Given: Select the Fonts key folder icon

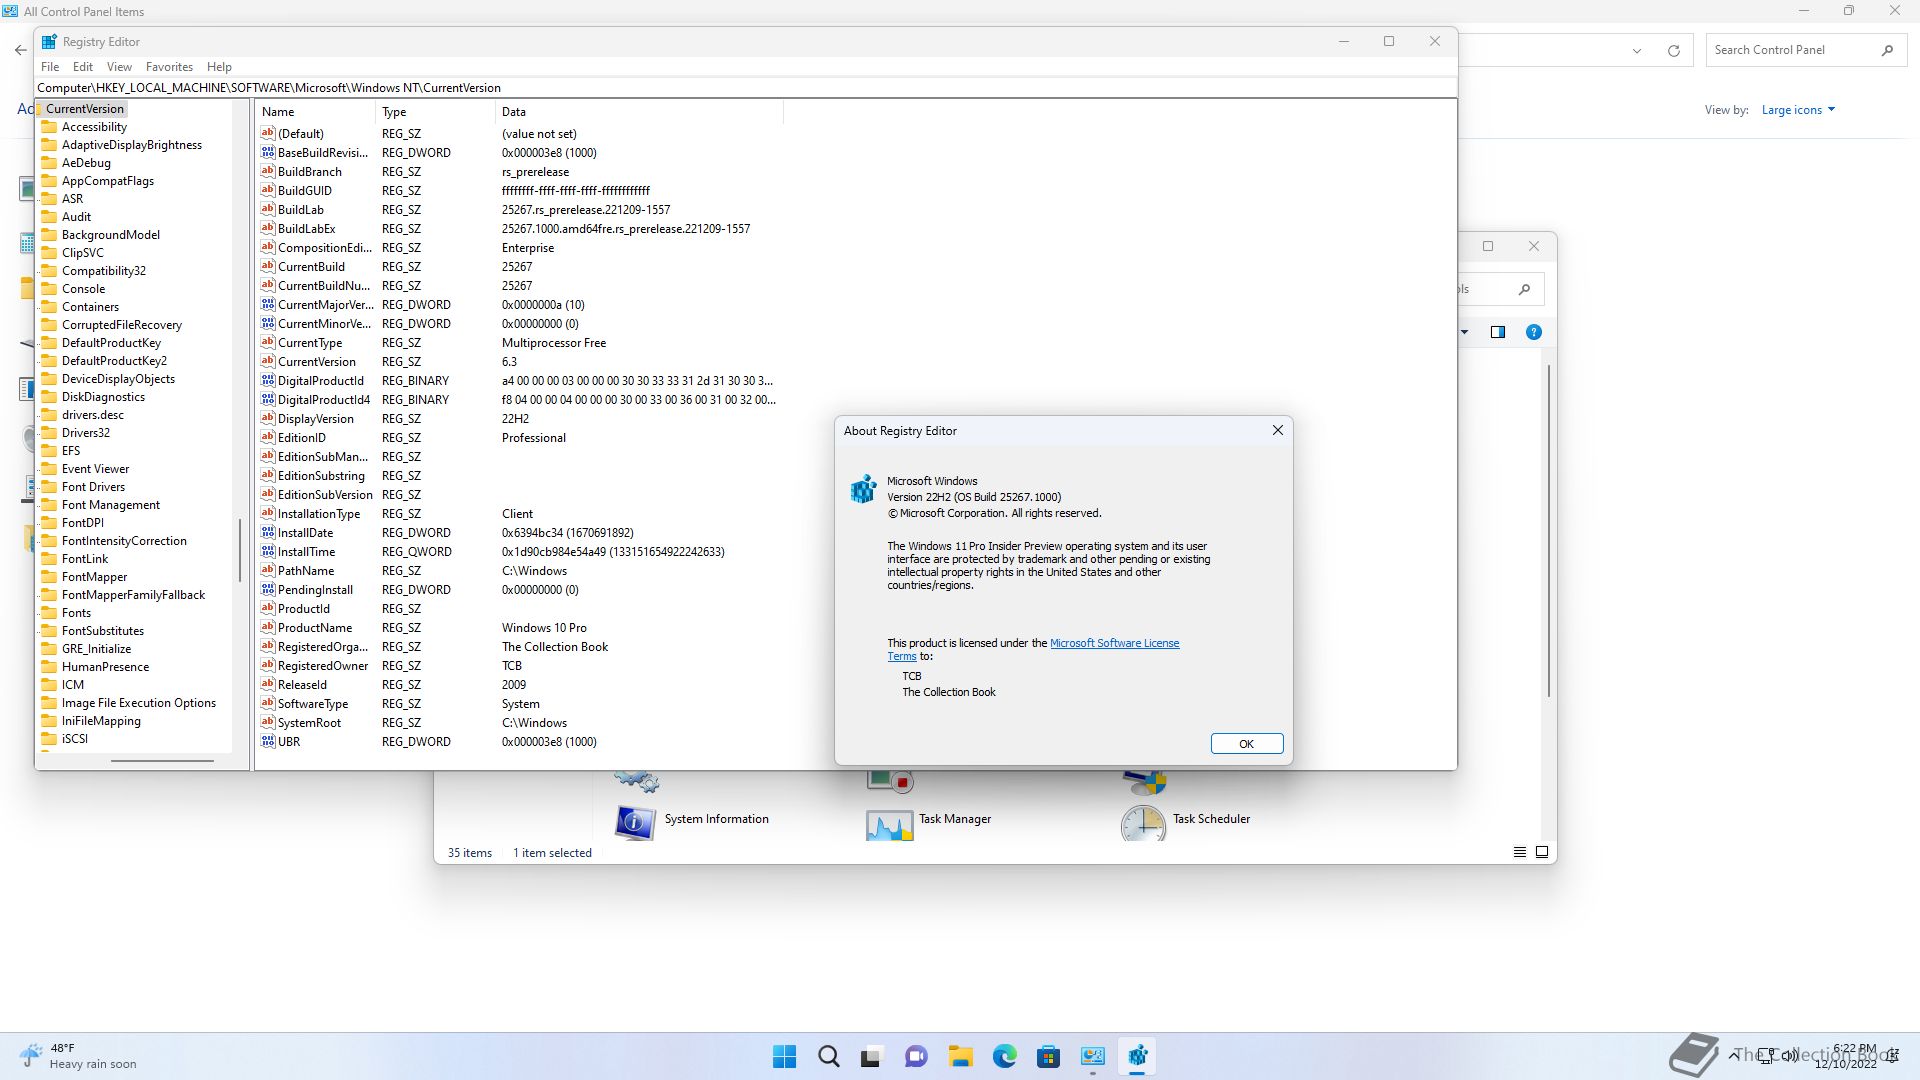Looking at the screenshot, I should click(49, 613).
